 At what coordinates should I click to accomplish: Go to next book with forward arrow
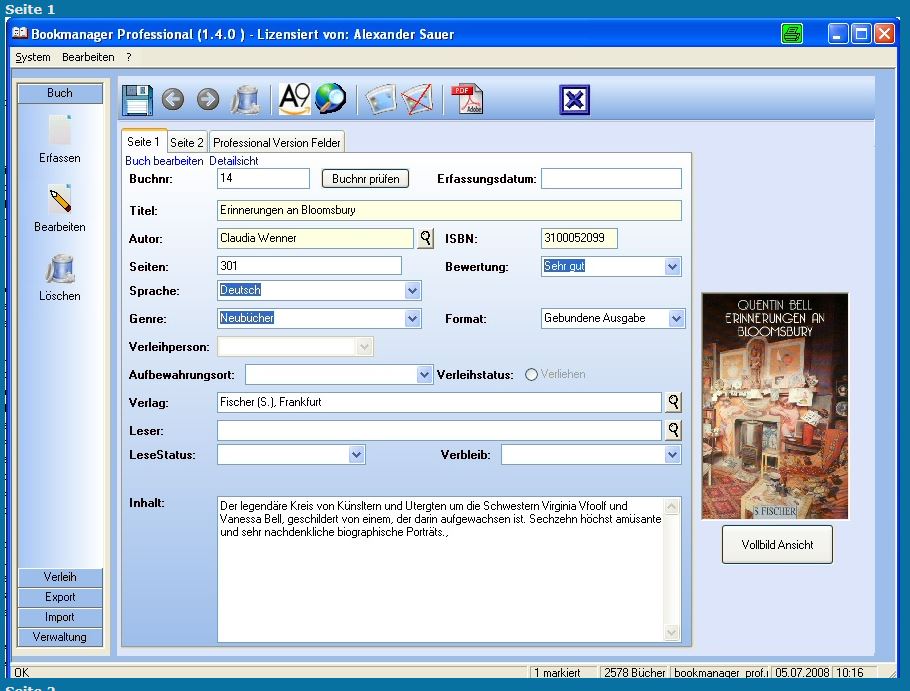[x=208, y=99]
